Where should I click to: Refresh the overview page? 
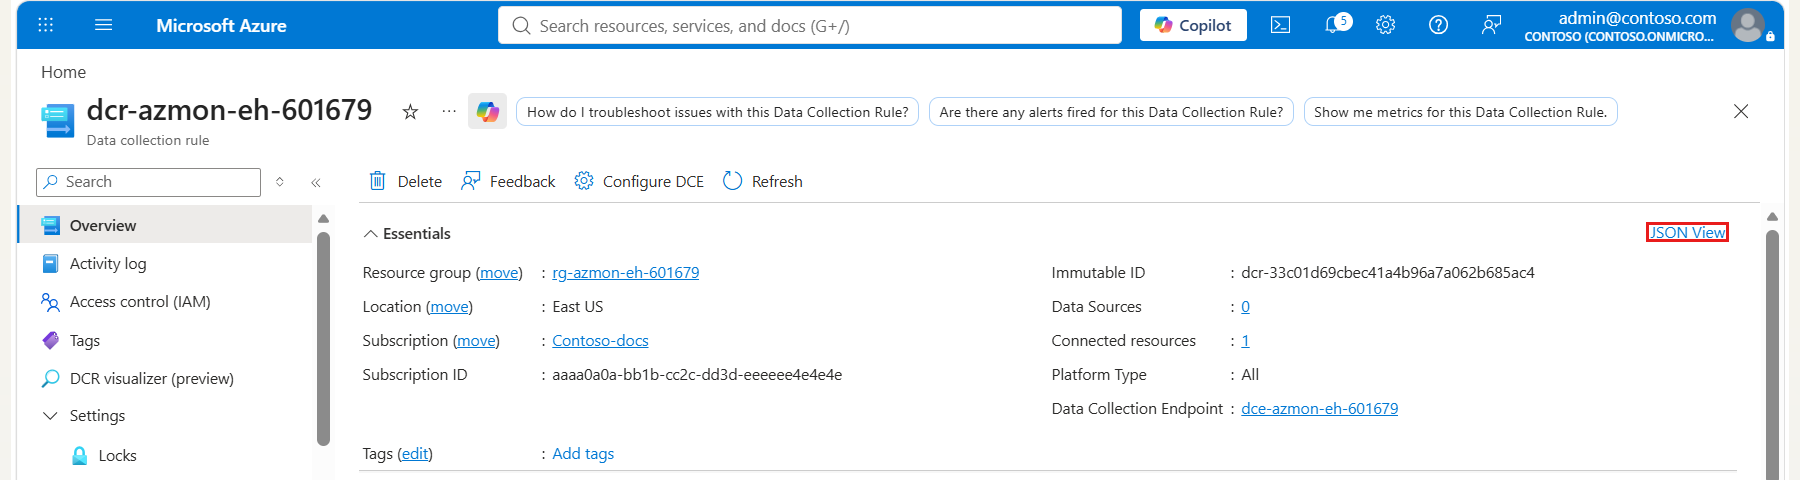pyautogui.click(x=762, y=181)
